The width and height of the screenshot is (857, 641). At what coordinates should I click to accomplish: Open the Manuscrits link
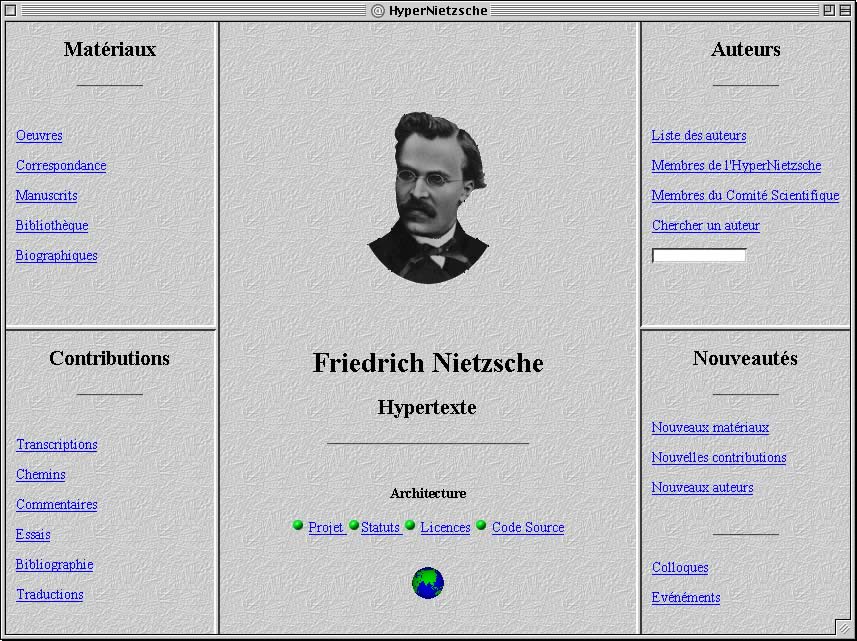pos(46,196)
